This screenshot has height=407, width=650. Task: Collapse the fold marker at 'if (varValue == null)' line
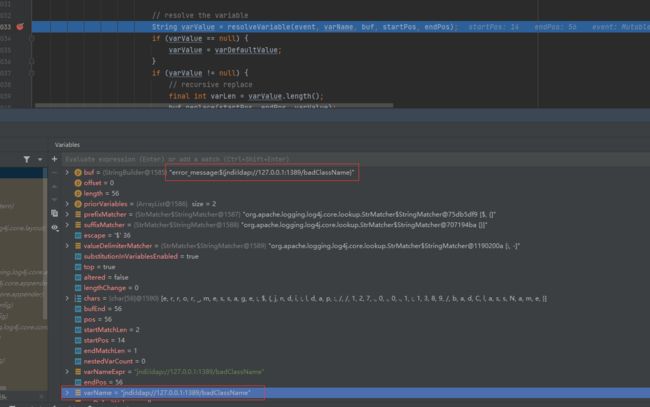point(32,39)
